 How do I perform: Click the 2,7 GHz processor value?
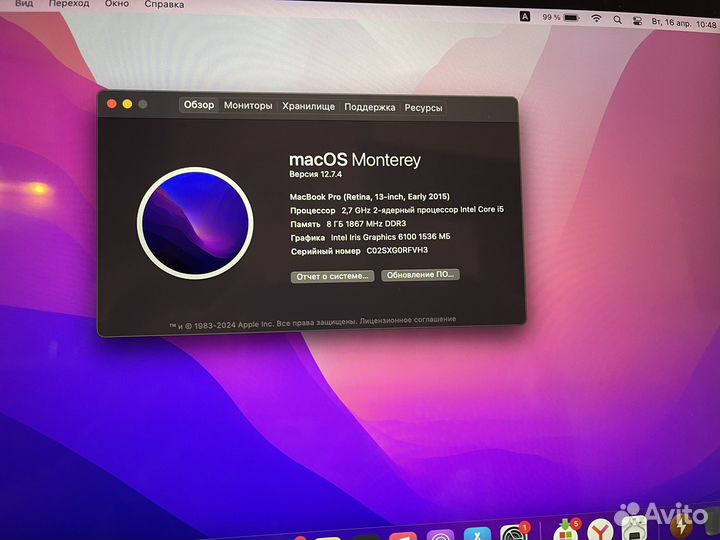tap(422, 209)
